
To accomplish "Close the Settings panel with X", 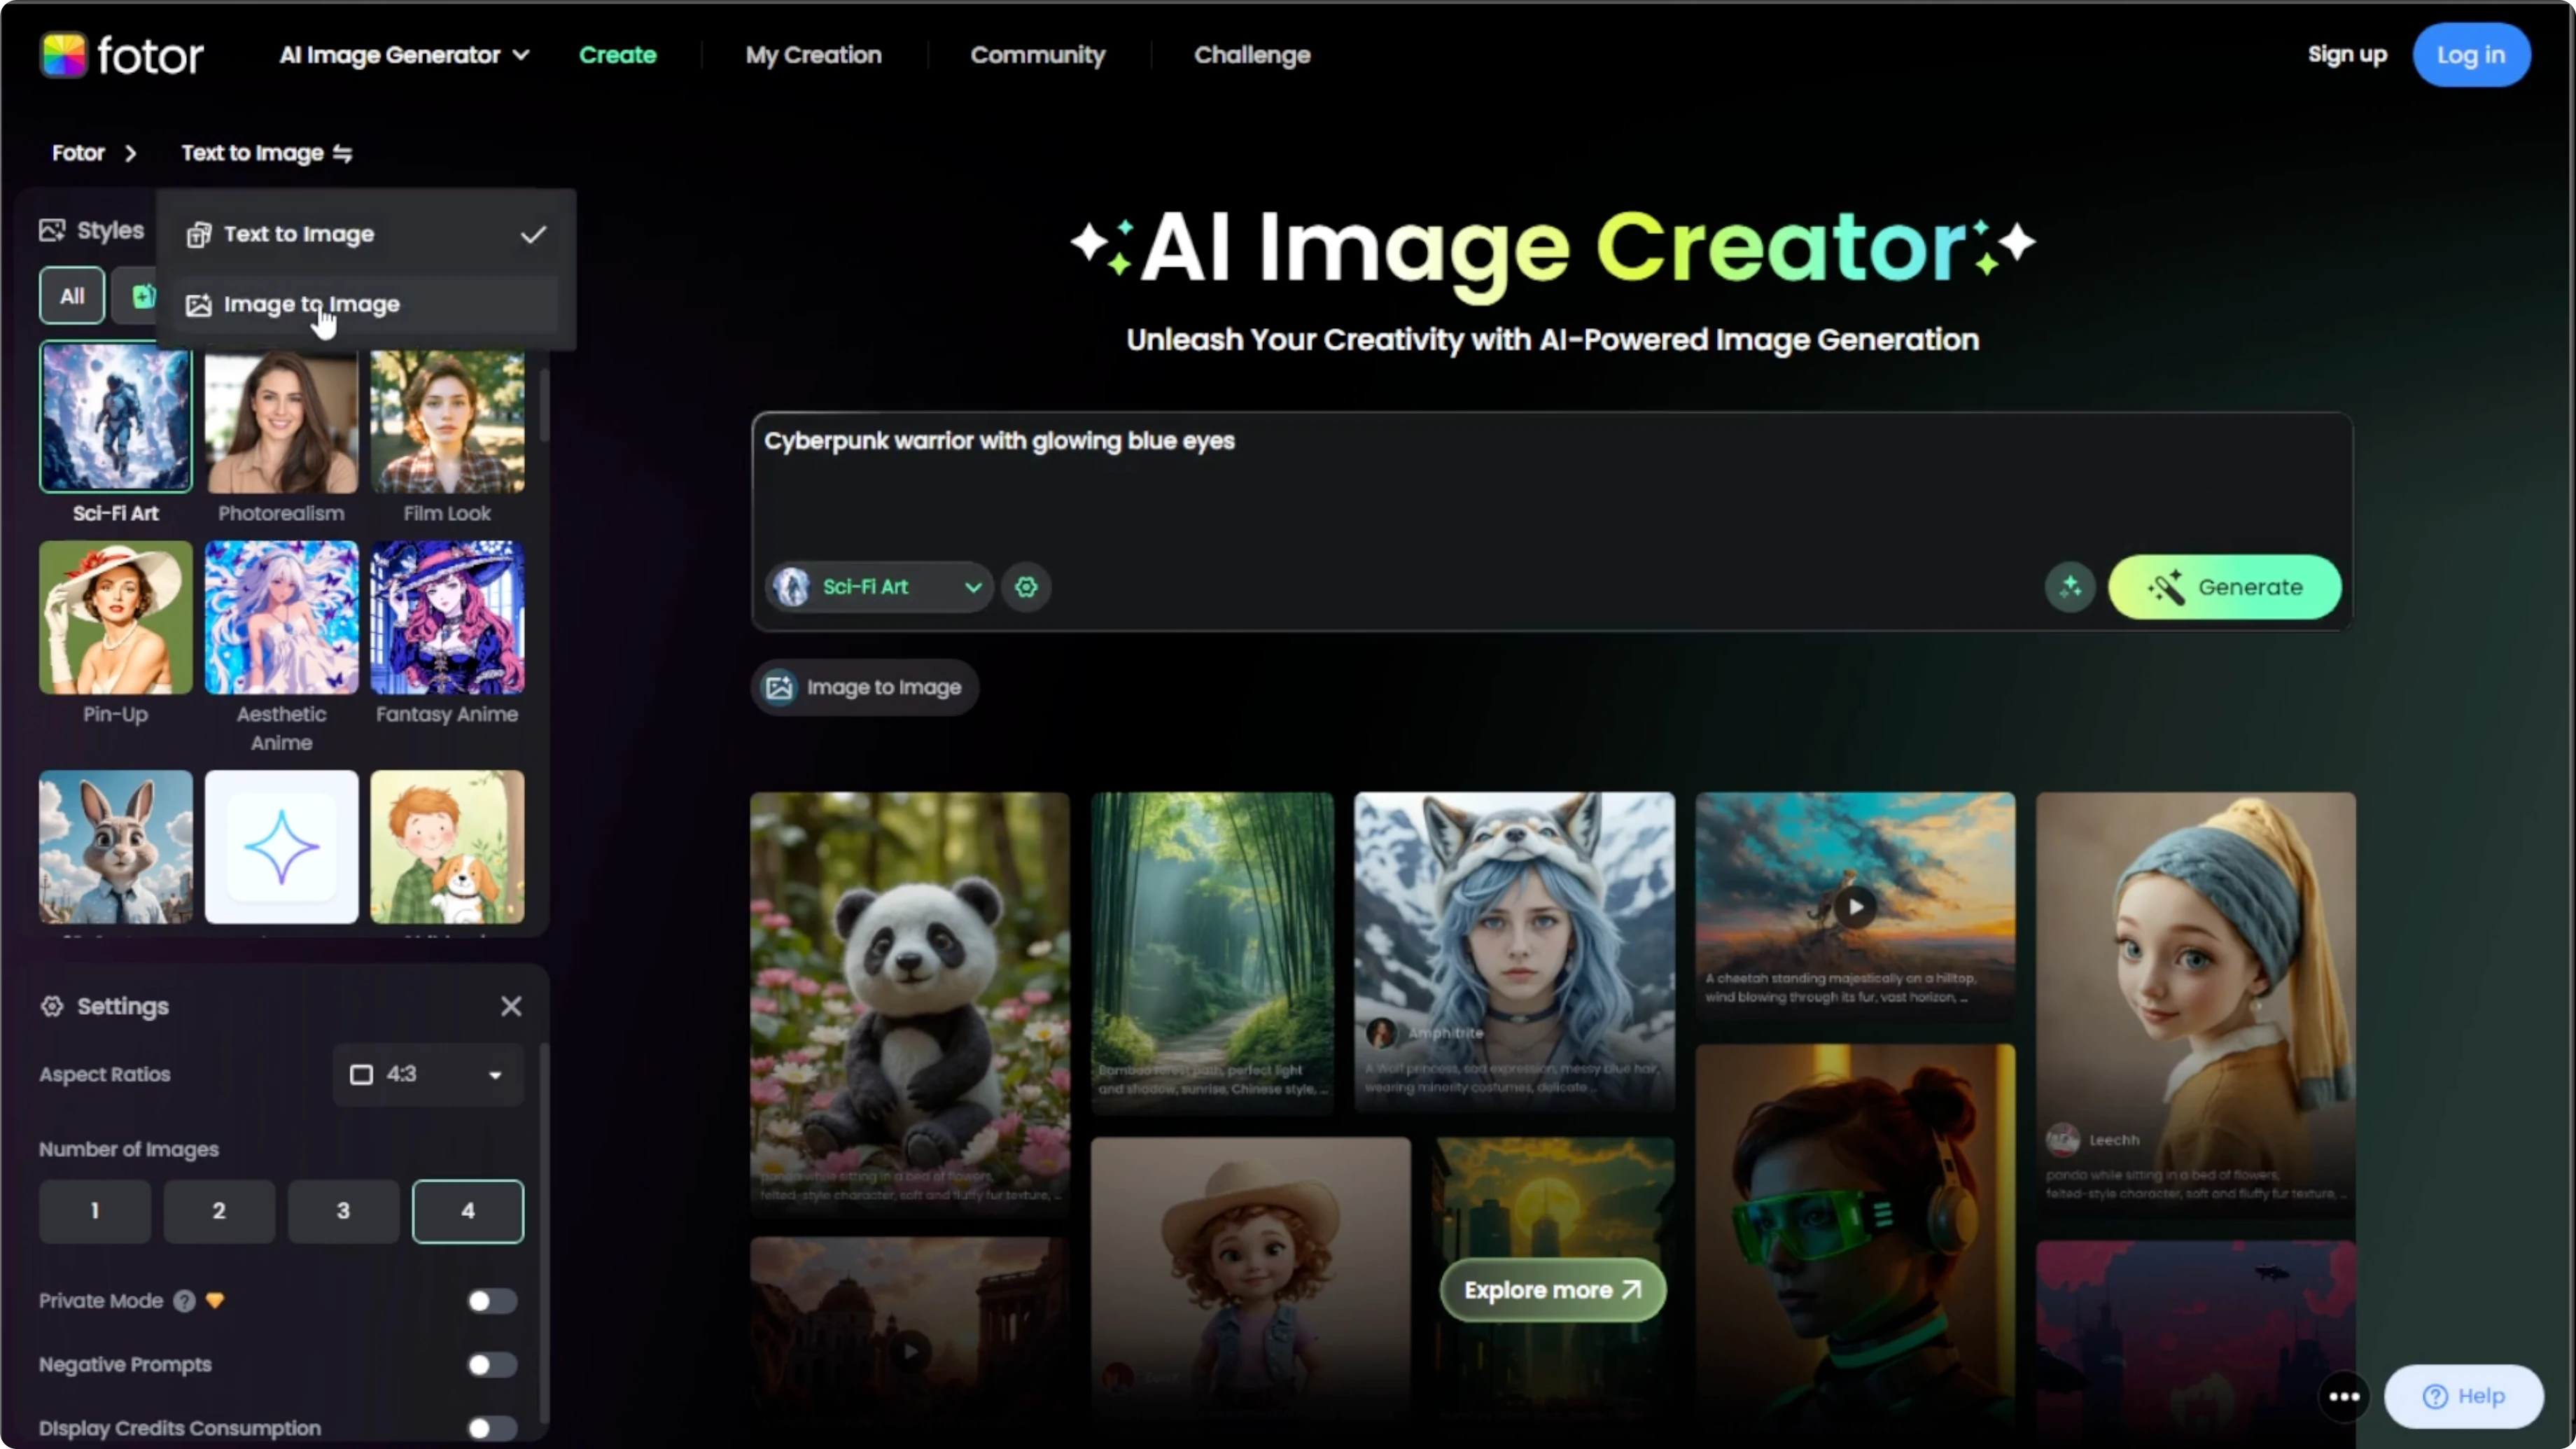I will coord(511,1006).
